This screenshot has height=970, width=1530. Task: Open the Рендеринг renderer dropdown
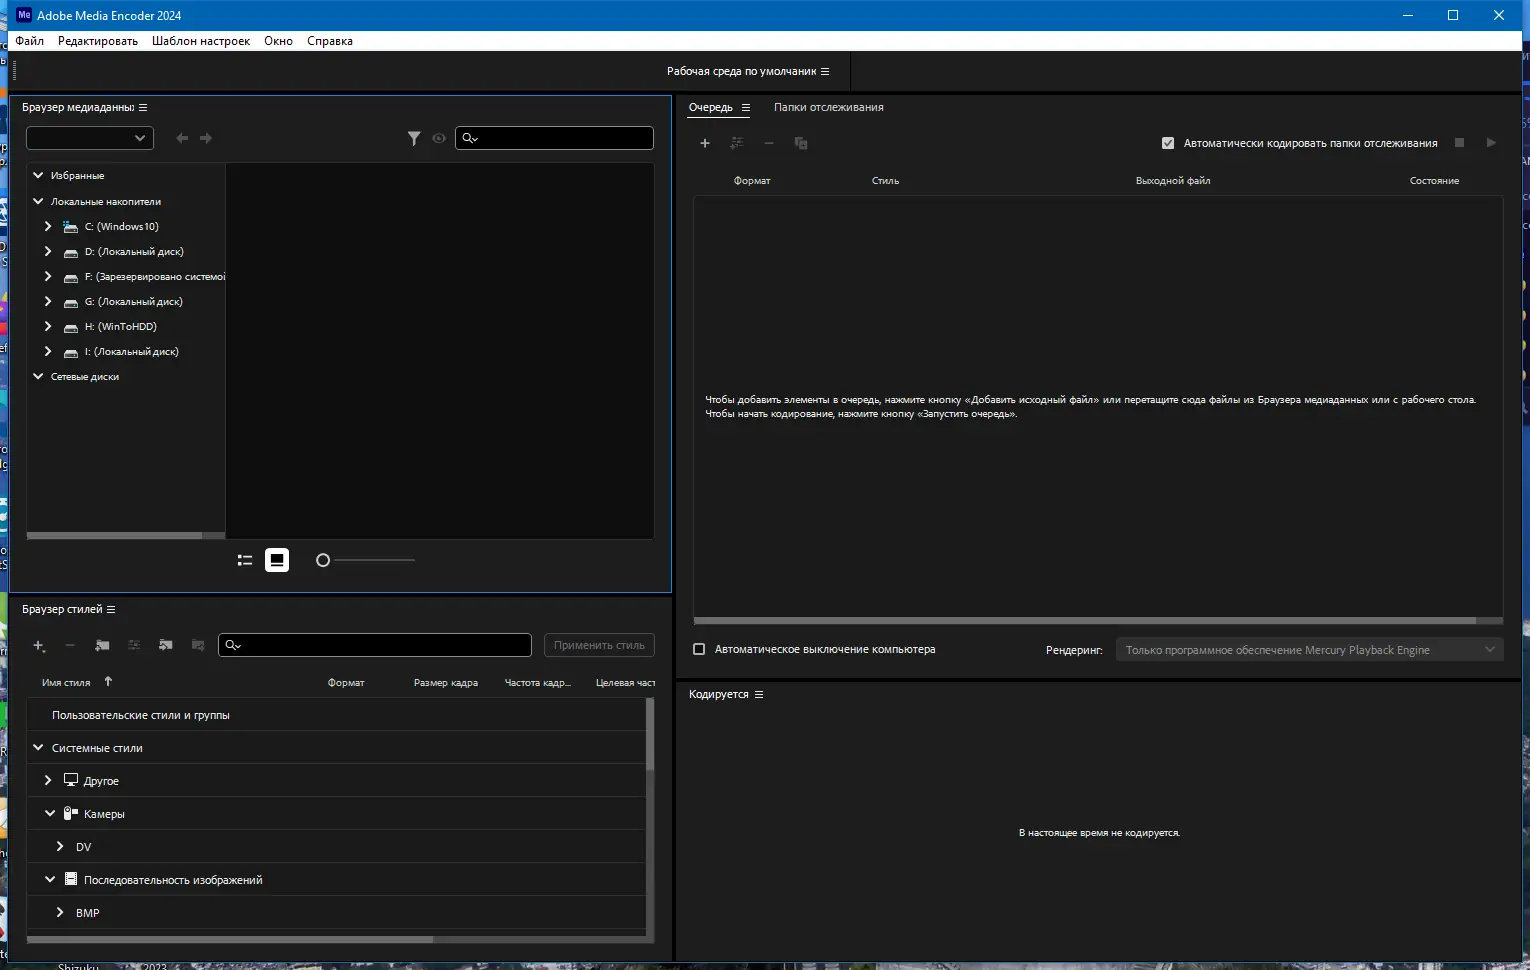[x=1310, y=650]
